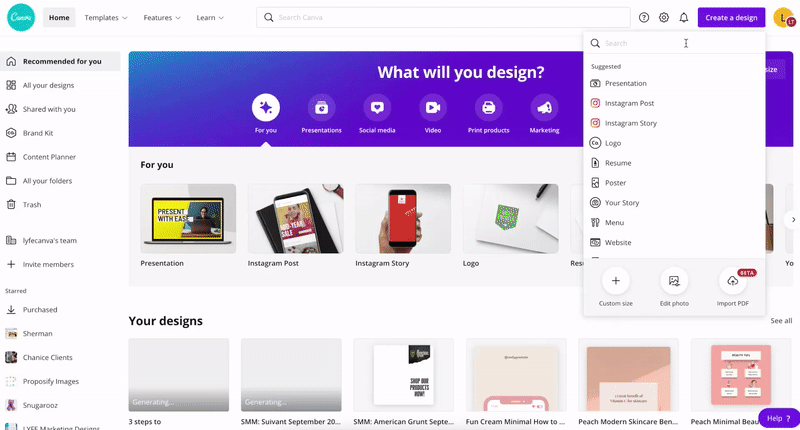Choose Your Story in suggested list
The image size is (800, 430).
[x=674, y=203]
